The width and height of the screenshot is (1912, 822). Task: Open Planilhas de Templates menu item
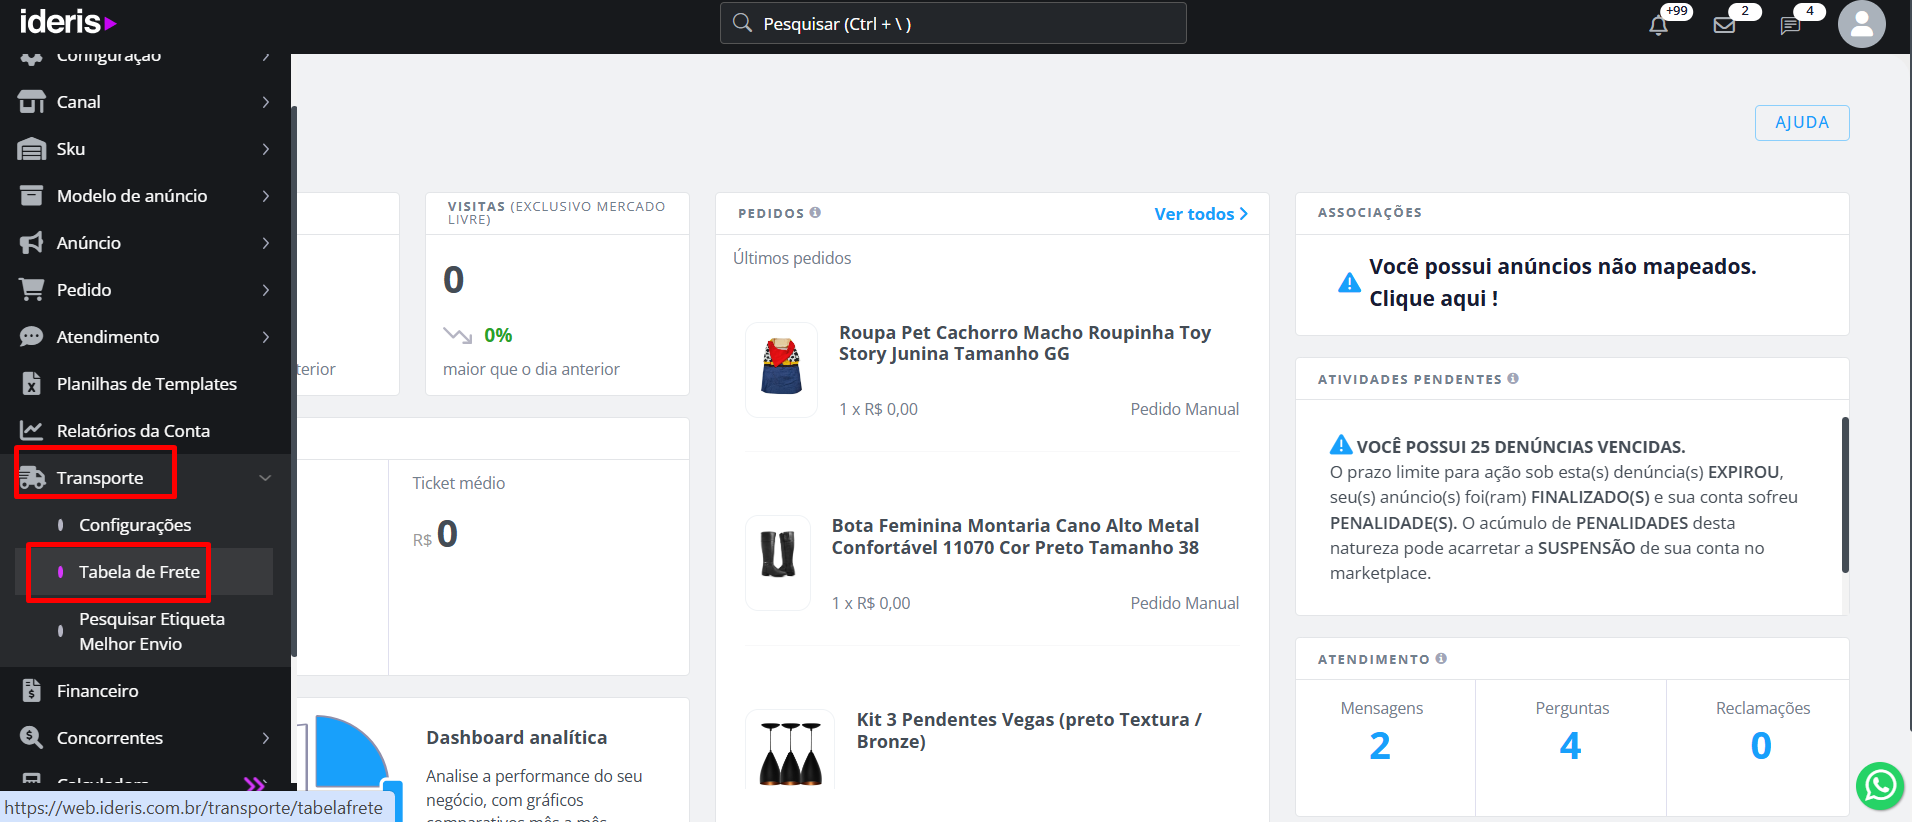(x=147, y=384)
